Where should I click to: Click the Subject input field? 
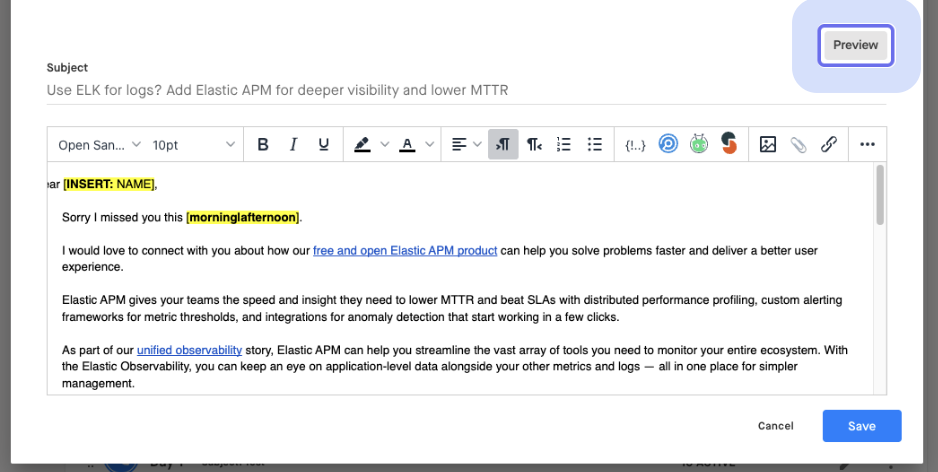tap(466, 90)
